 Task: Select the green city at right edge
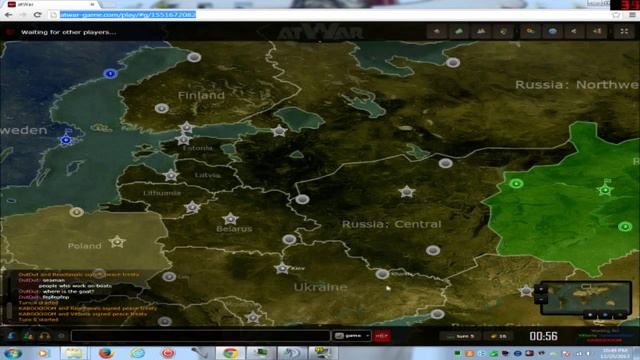(x=625, y=227)
